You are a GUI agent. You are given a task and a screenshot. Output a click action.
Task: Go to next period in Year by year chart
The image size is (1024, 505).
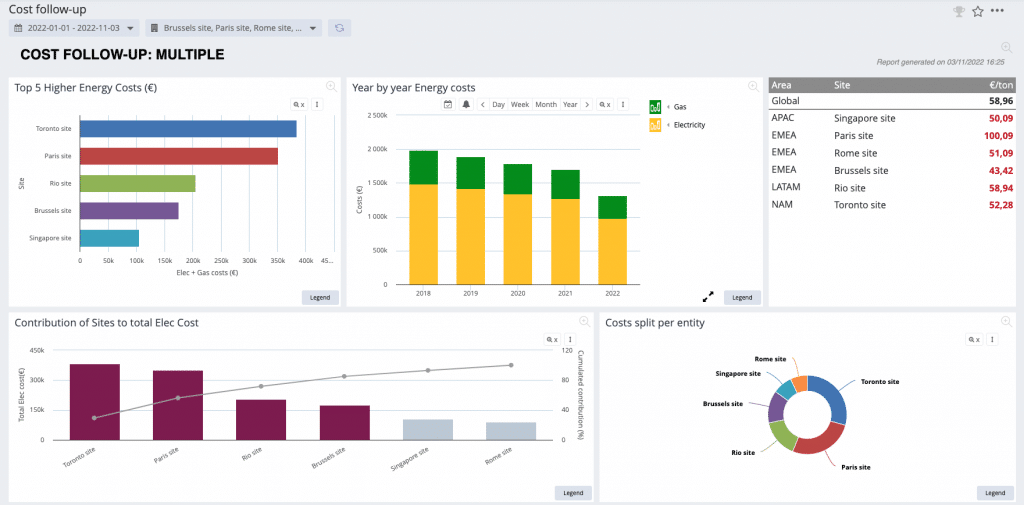tap(586, 105)
